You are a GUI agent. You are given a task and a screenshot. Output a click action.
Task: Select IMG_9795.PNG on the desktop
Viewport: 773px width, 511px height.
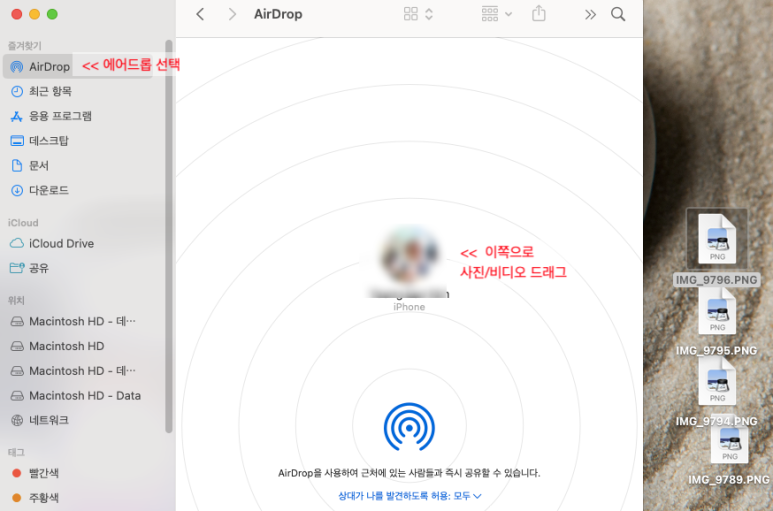point(717,323)
